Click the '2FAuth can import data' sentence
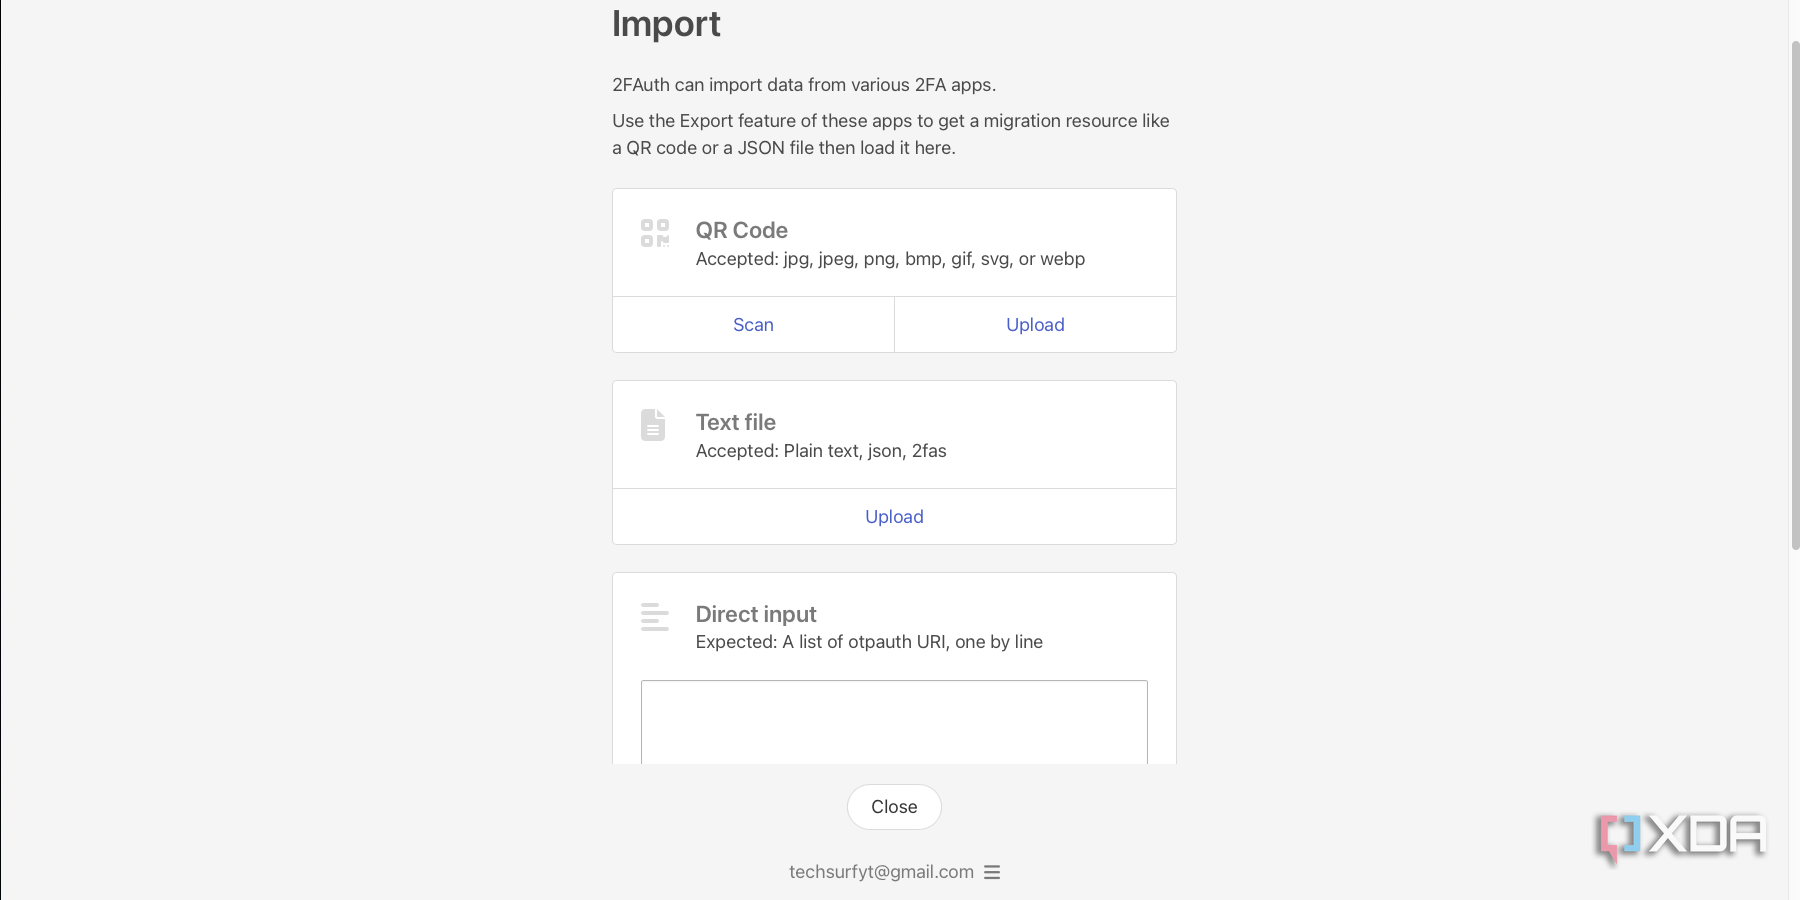 pyautogui.click(x=804, y=85)
